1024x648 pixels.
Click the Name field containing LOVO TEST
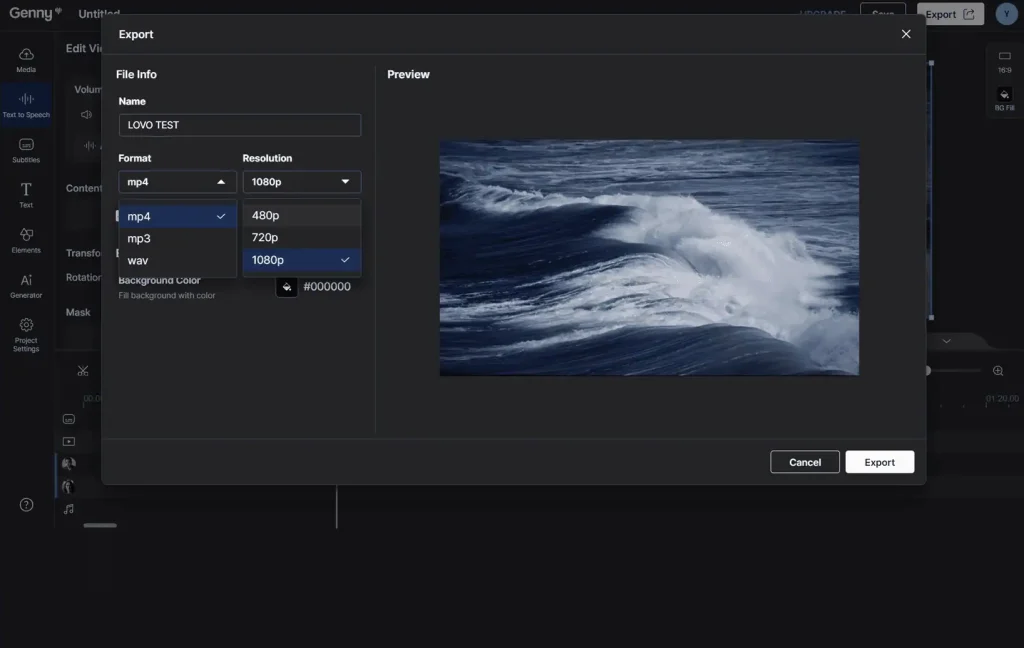[239, 125]
